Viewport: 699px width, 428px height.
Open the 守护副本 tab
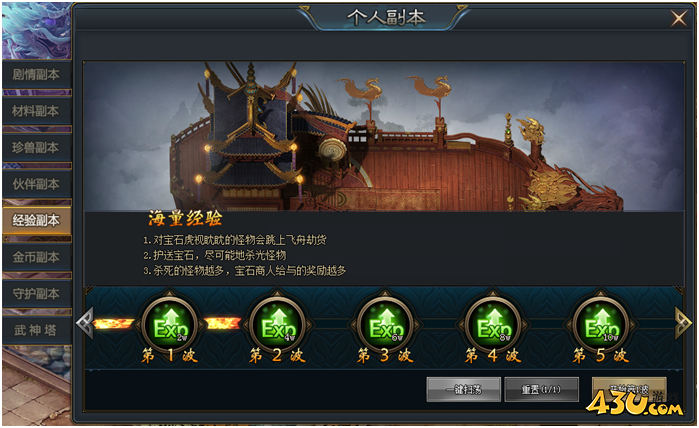(x=36, y=294)
